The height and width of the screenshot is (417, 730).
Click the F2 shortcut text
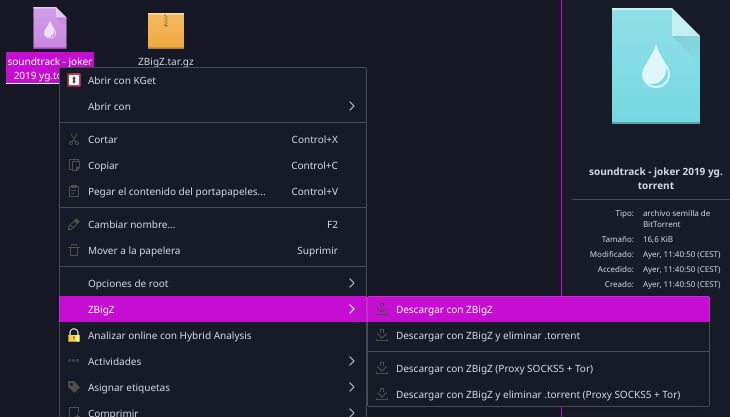(332, 224)
